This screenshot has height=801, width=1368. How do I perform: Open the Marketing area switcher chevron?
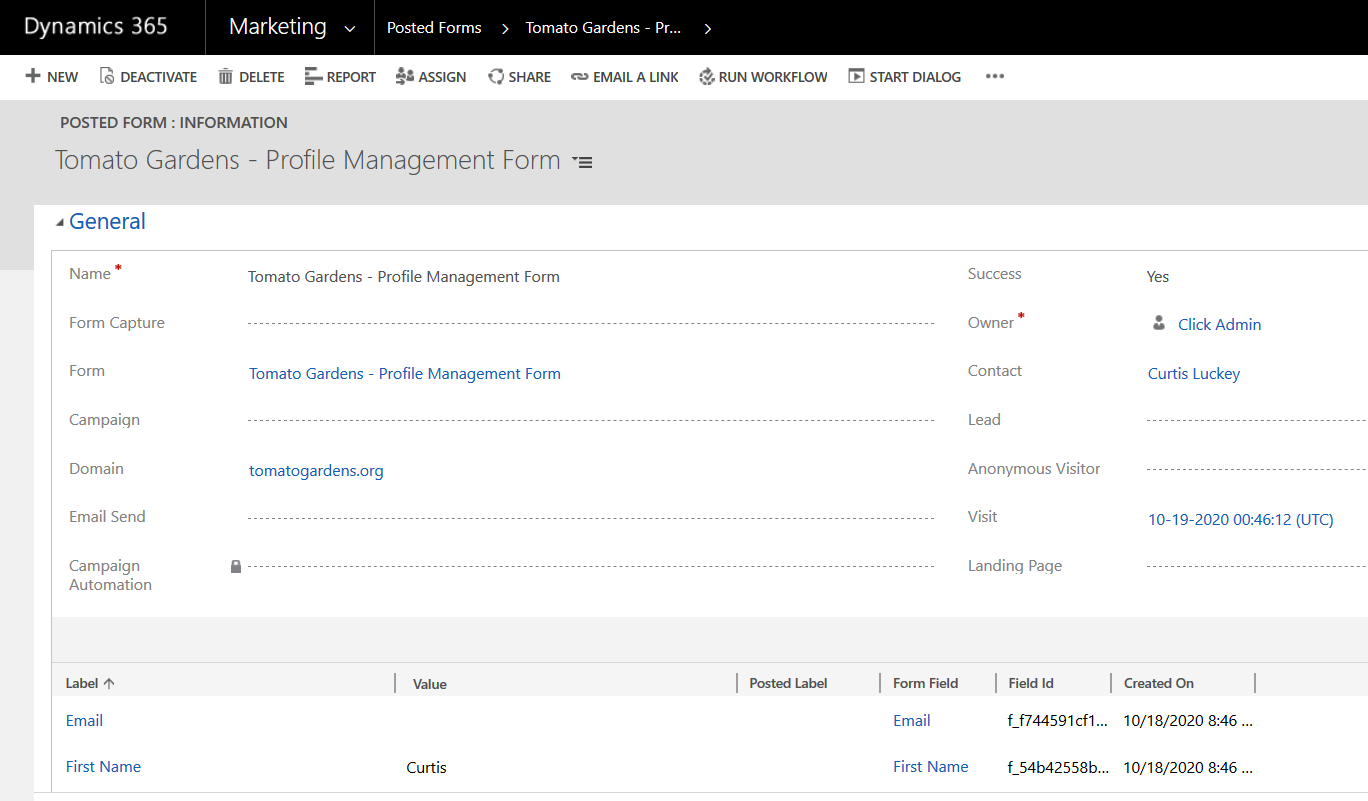point(349,28)
